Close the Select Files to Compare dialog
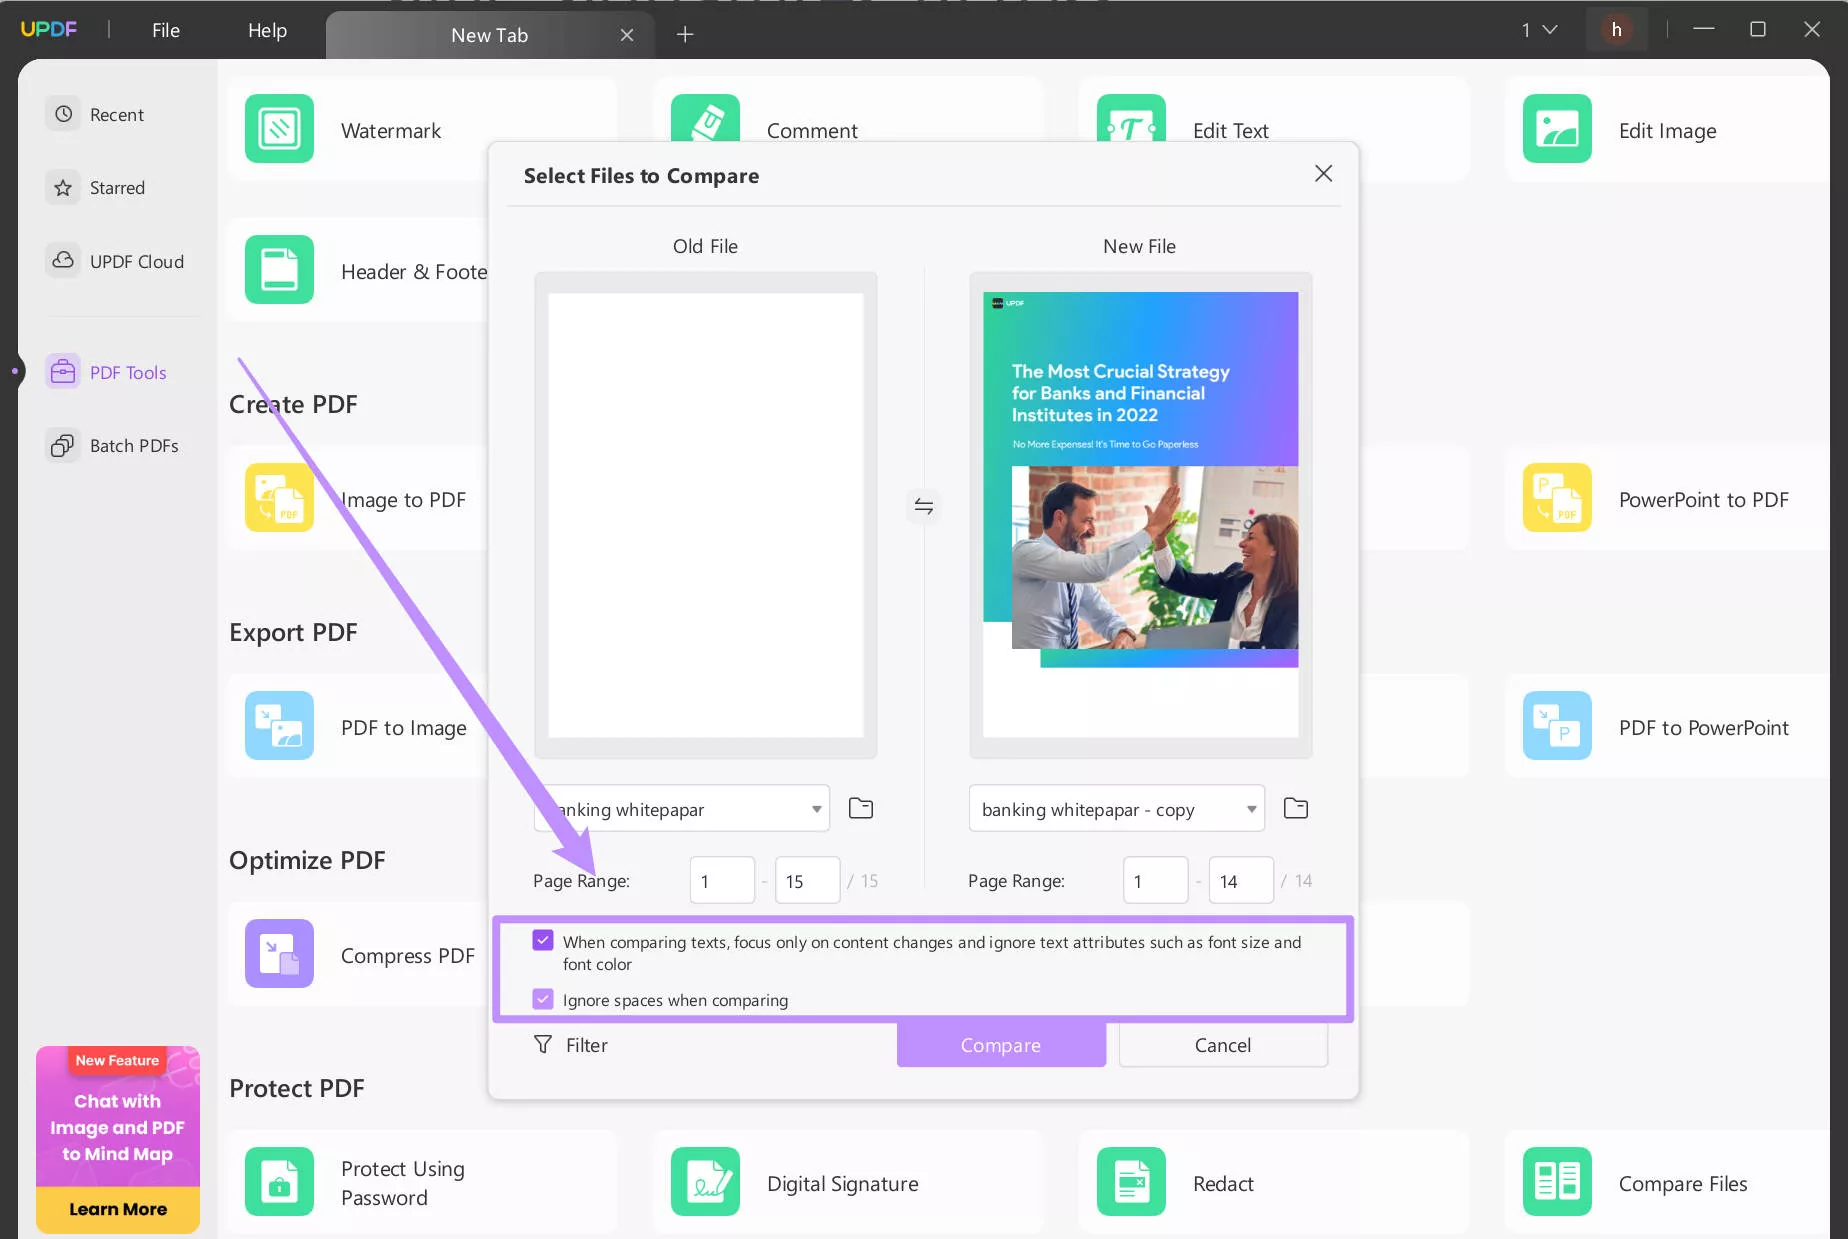The image size is (1848, 1239). [1323, 174]
